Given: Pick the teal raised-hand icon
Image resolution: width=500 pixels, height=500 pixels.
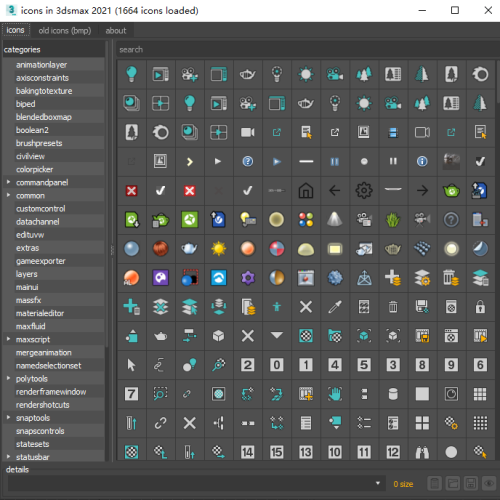Looking at the screenshot, I should (335, 394).
